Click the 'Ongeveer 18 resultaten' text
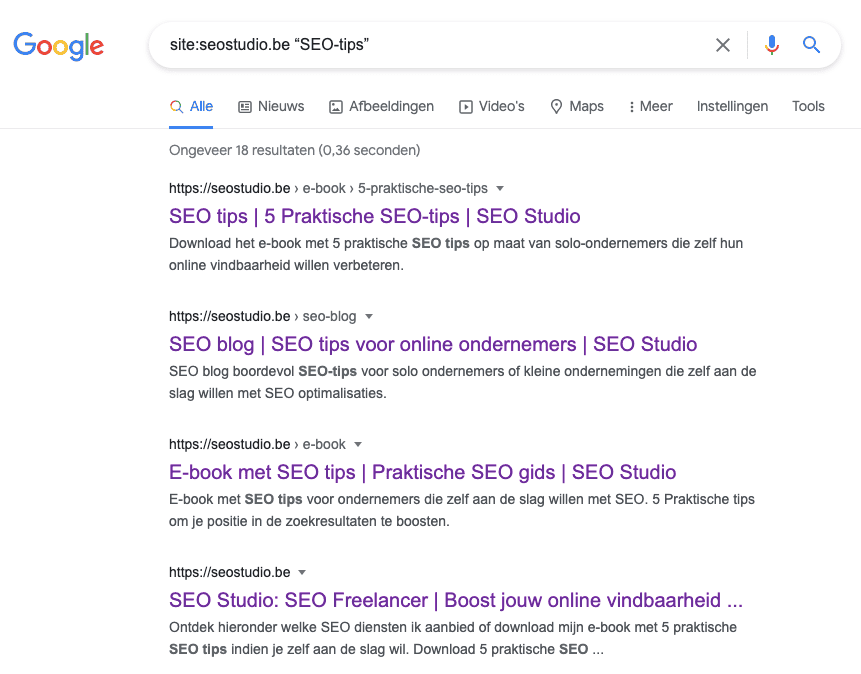Viewport: 861px width, 674px height. tap(294, 151)
